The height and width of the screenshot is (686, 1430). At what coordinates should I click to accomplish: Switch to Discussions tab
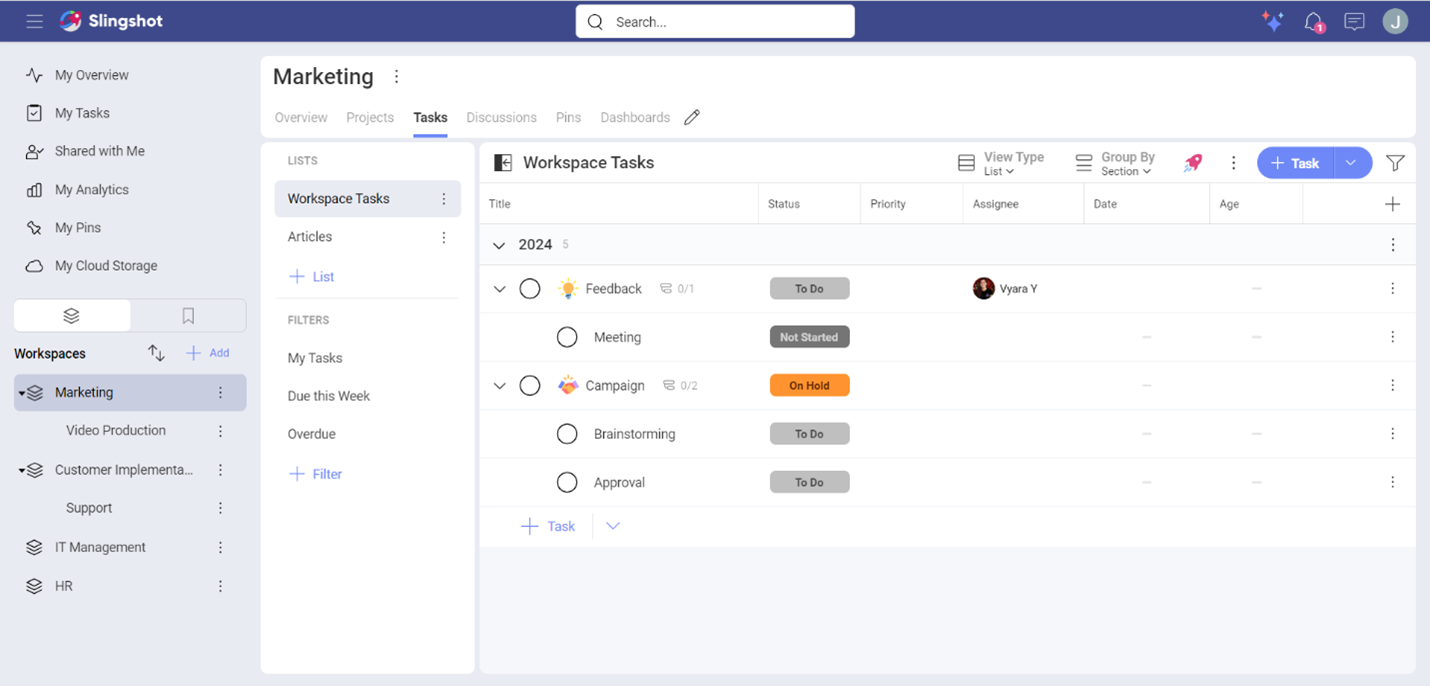coord(501,118)
